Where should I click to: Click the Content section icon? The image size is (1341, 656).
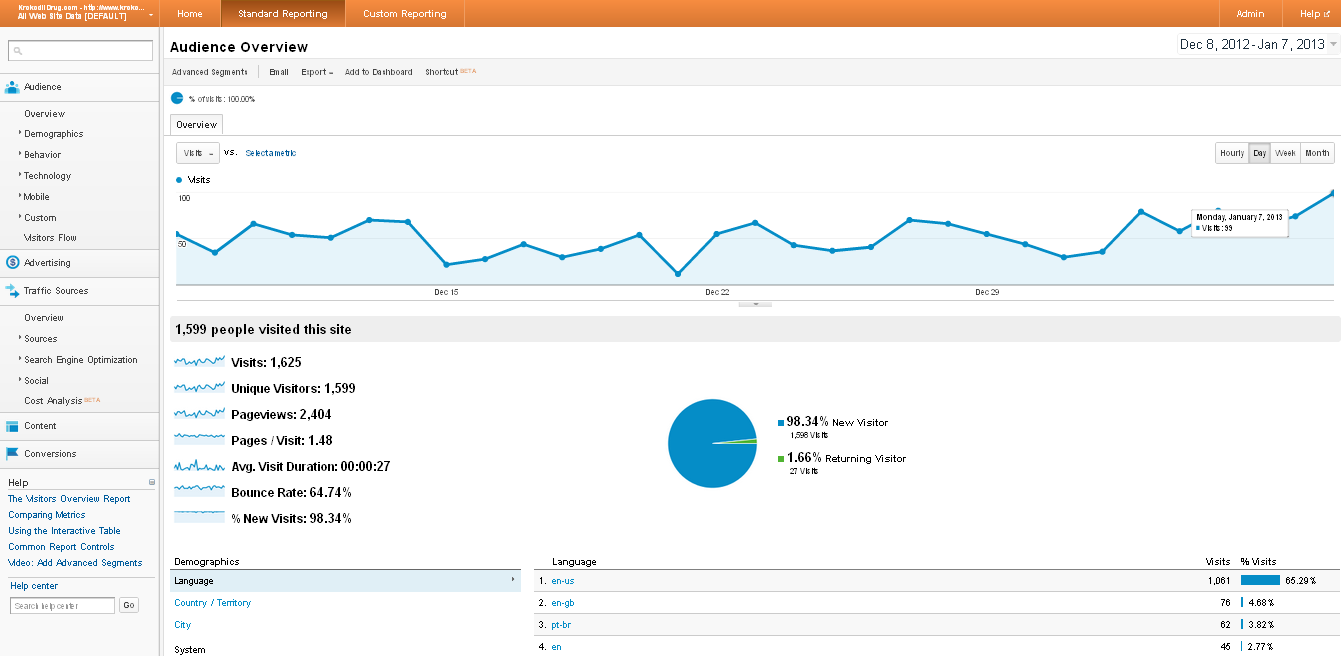pyautogui.click(x=12, y=426)
